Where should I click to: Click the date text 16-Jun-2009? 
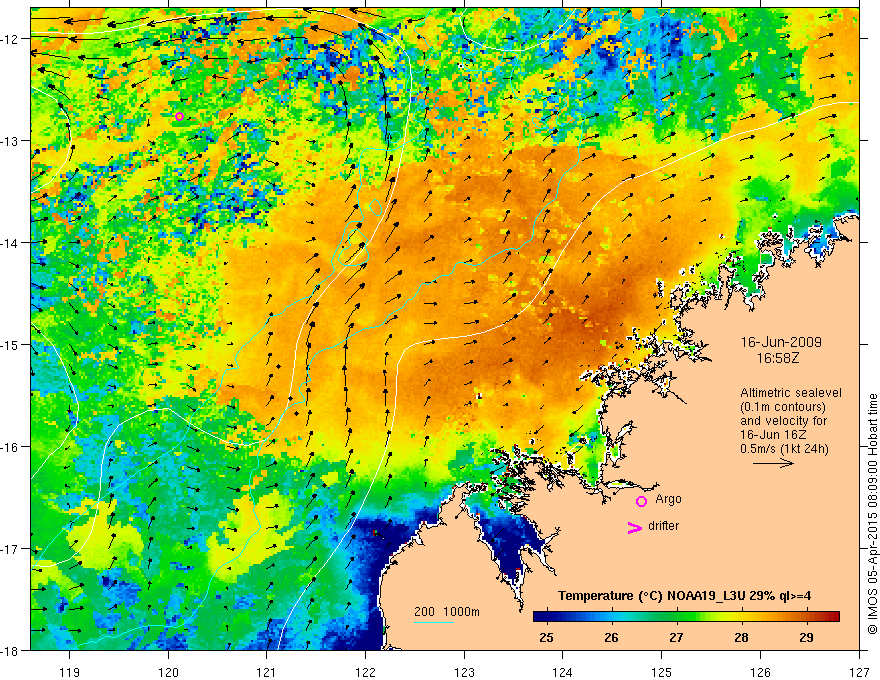pos(781,342)
